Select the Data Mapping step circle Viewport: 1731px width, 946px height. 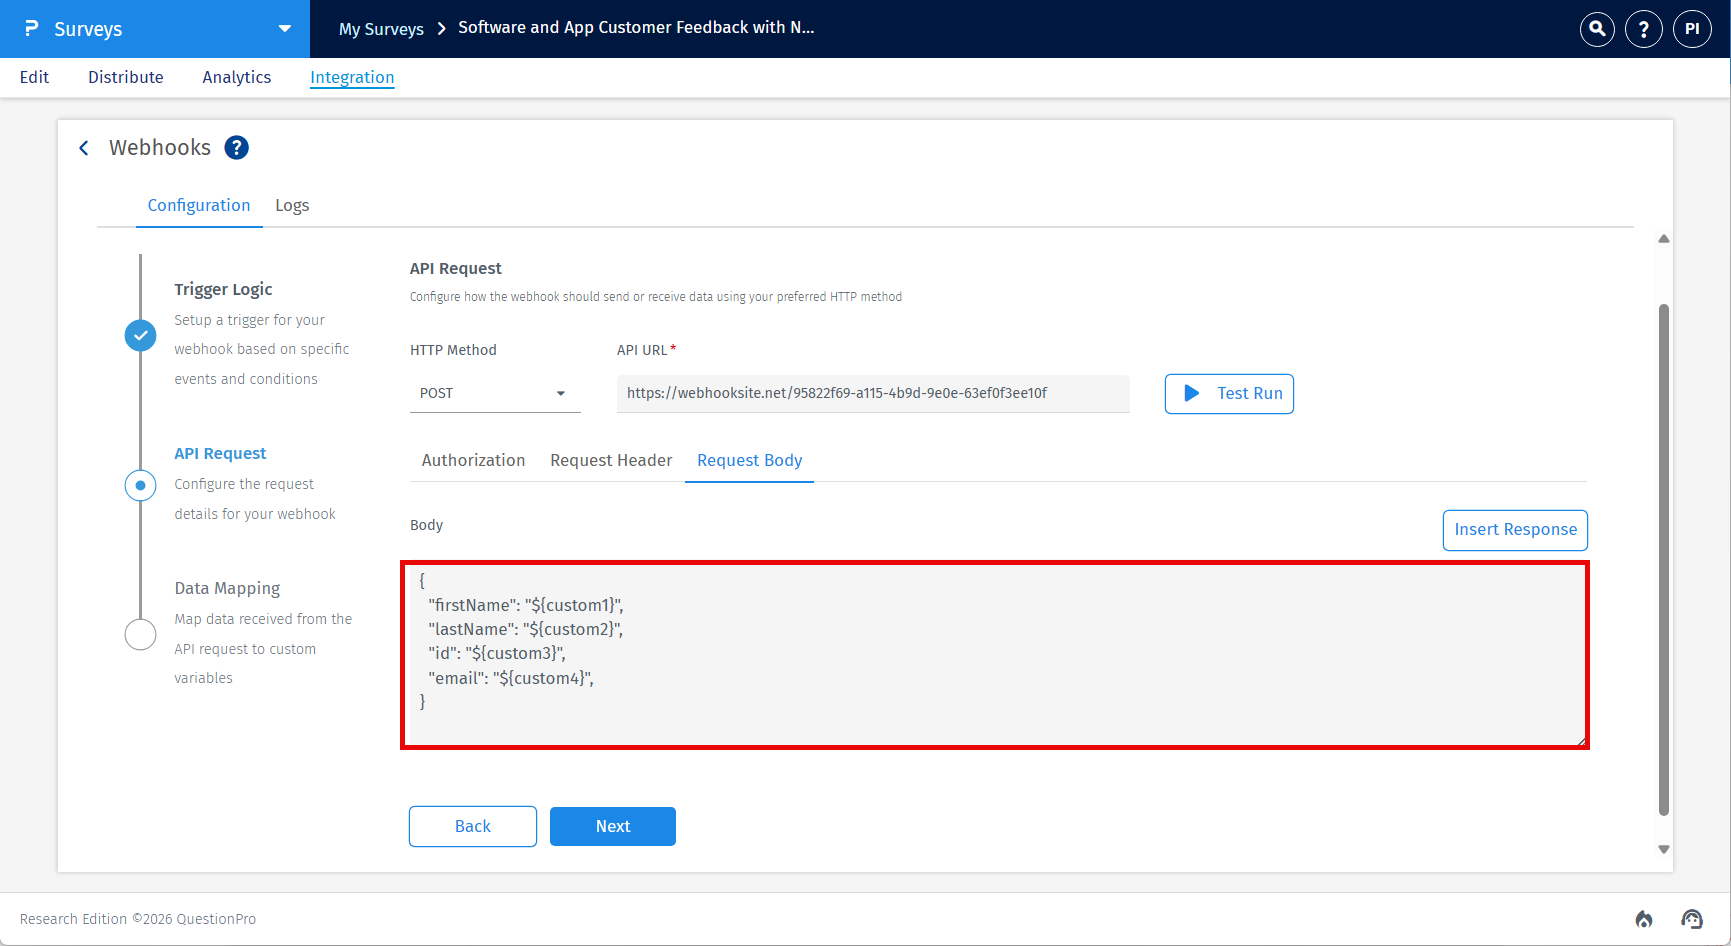pos(140,634)
